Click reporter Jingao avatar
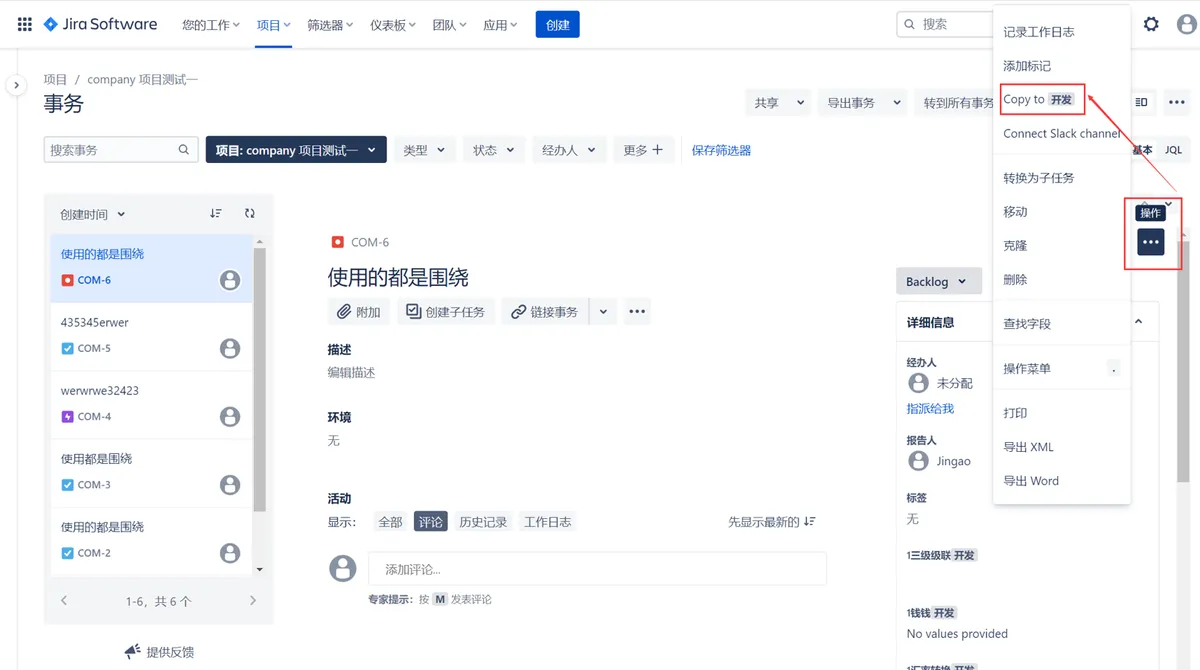The height and width of the screenshot is (670, 1200). 918,461
